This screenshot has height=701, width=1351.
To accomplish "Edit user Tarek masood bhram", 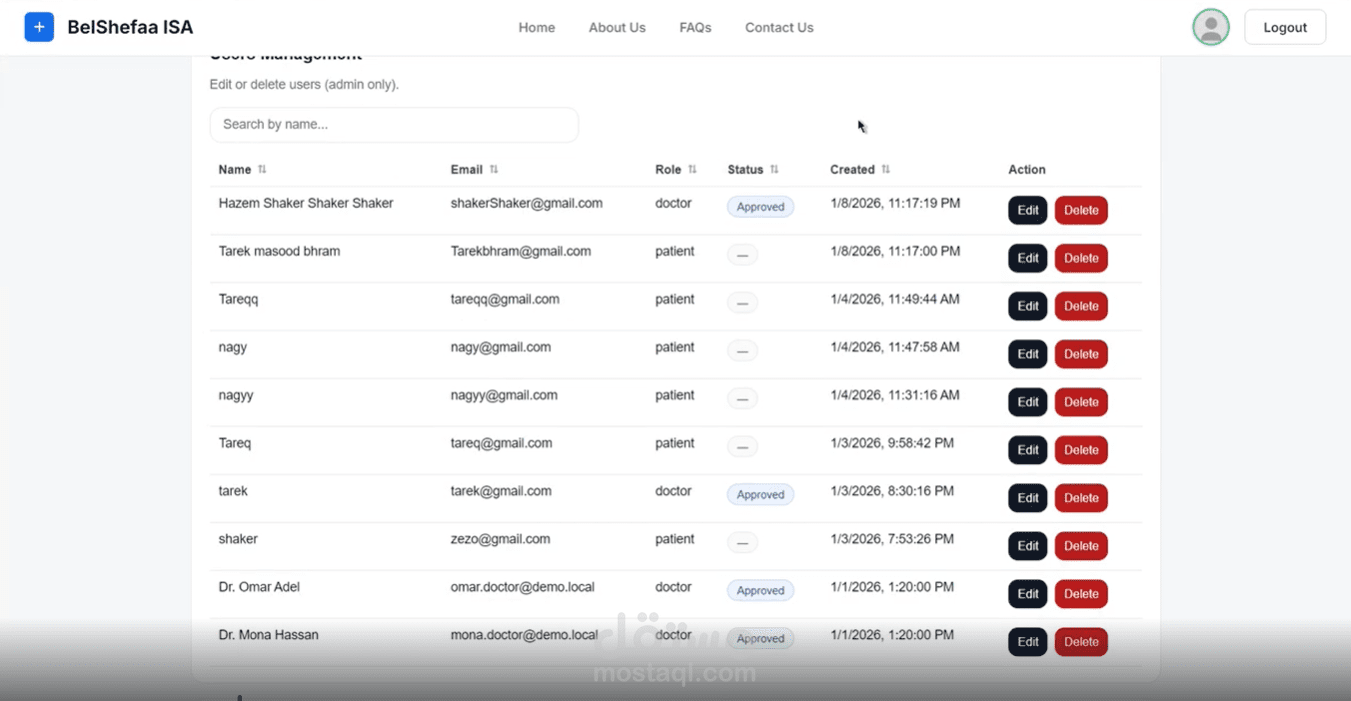I will [1028, 258].
